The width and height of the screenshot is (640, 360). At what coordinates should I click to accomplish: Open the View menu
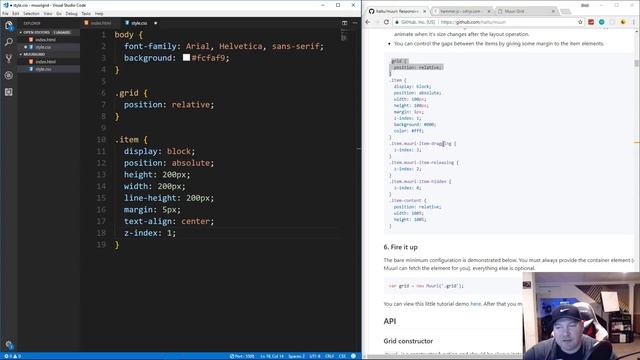[x=48, y=13]
